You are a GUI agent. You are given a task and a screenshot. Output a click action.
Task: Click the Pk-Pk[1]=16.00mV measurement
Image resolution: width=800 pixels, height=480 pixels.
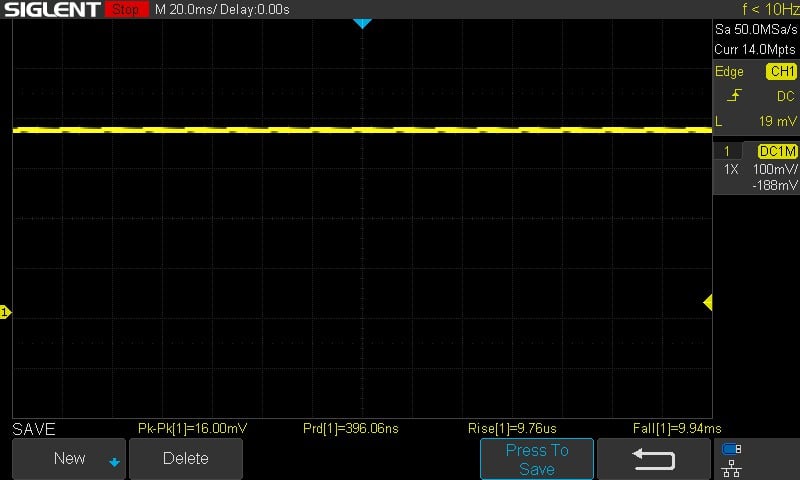(192, 428)
